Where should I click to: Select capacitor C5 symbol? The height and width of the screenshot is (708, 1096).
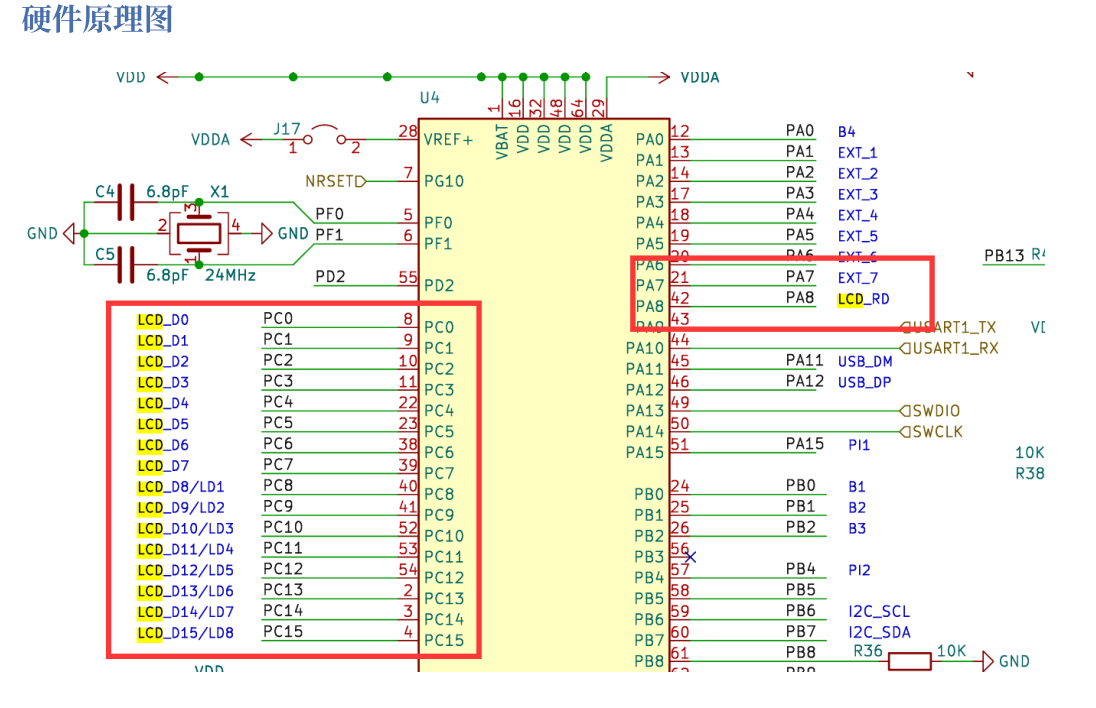(x=127, y=265)
